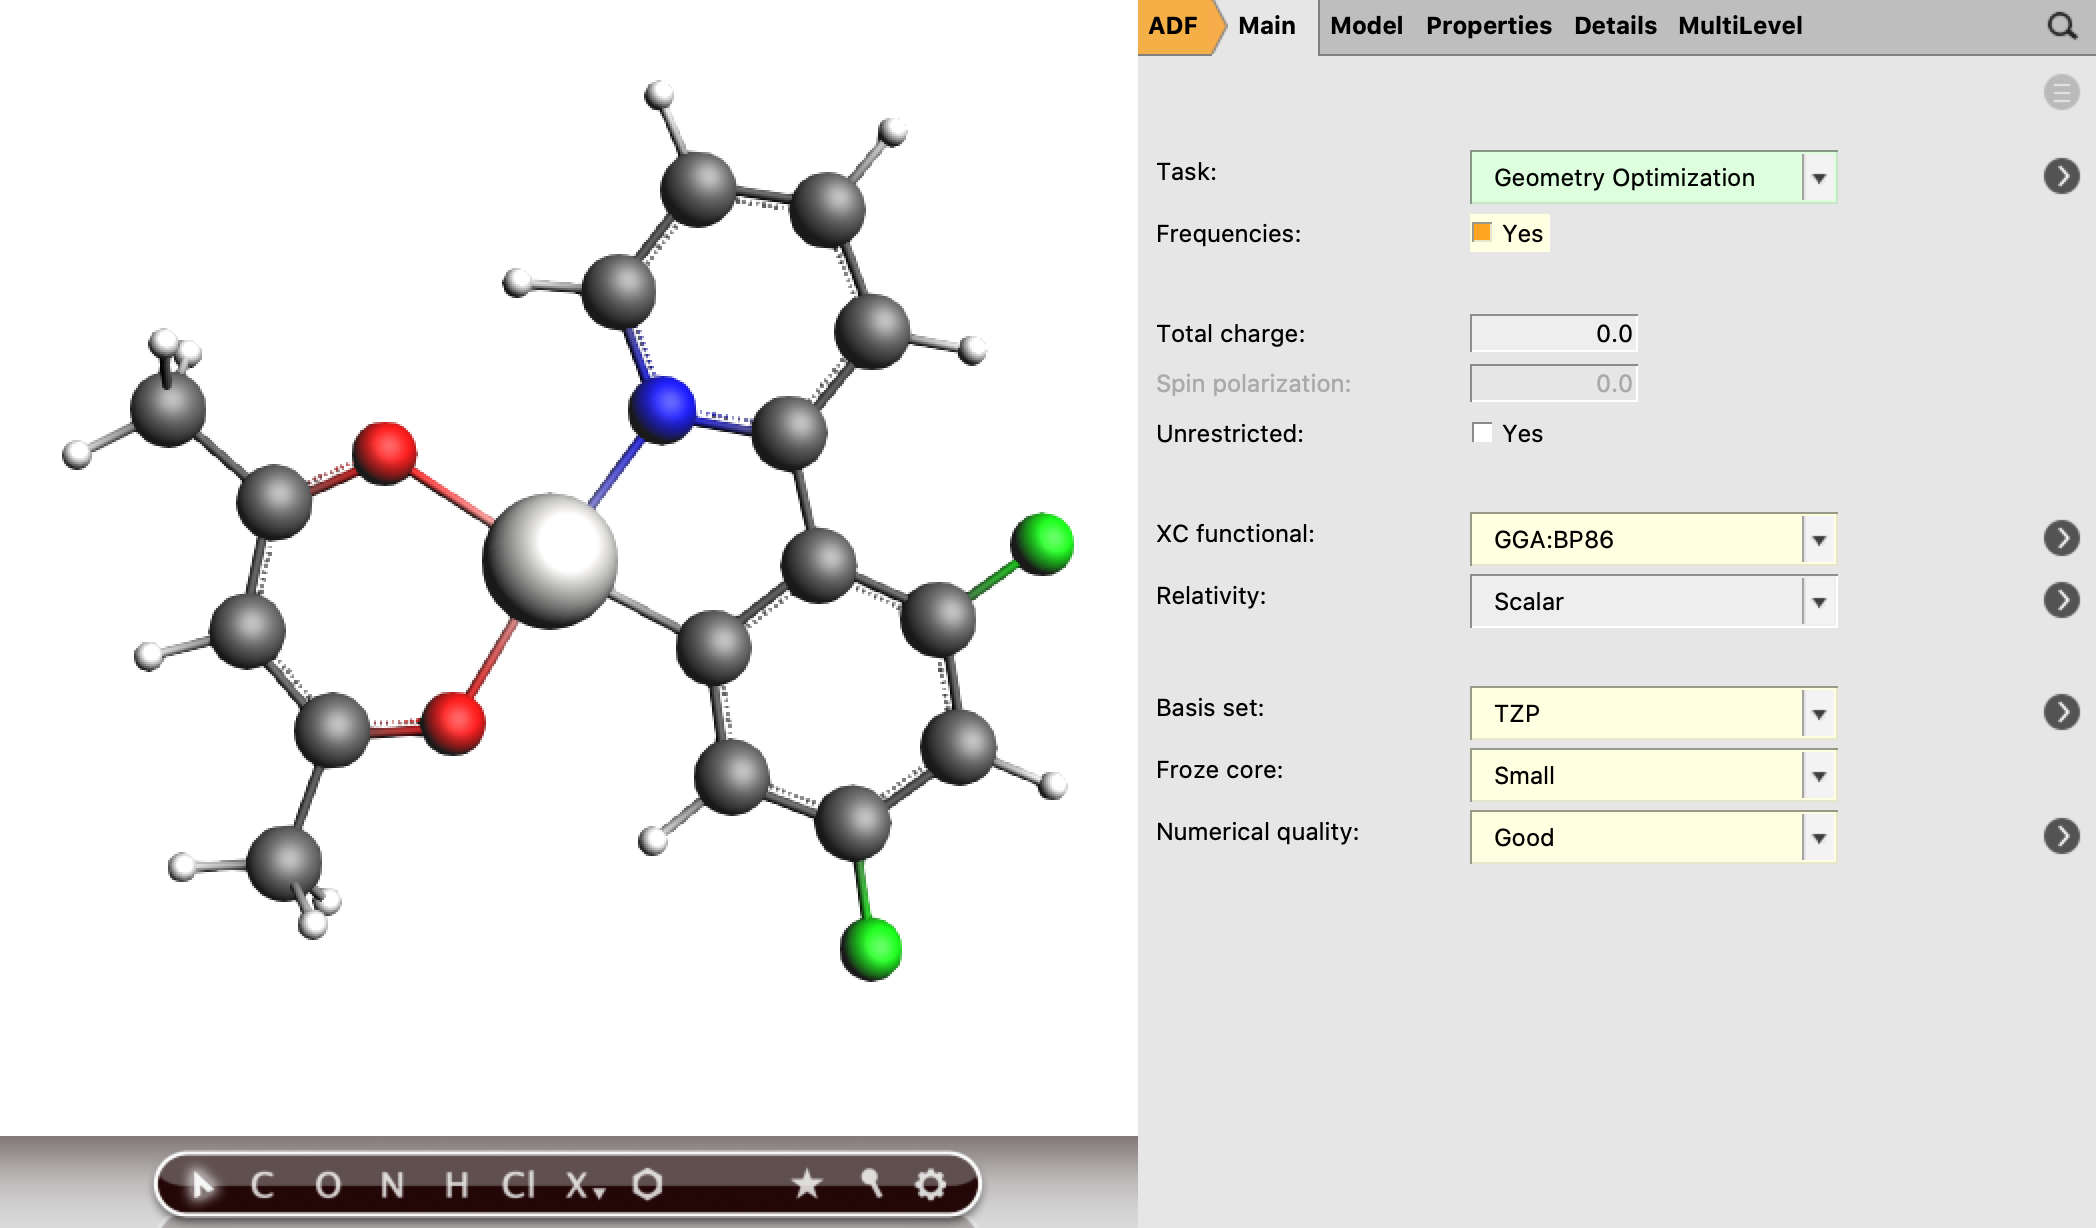Viewport: 2096px width, 1228px height.
Task: Click the Relativity details arrow button
Action: coord(2061,600)
